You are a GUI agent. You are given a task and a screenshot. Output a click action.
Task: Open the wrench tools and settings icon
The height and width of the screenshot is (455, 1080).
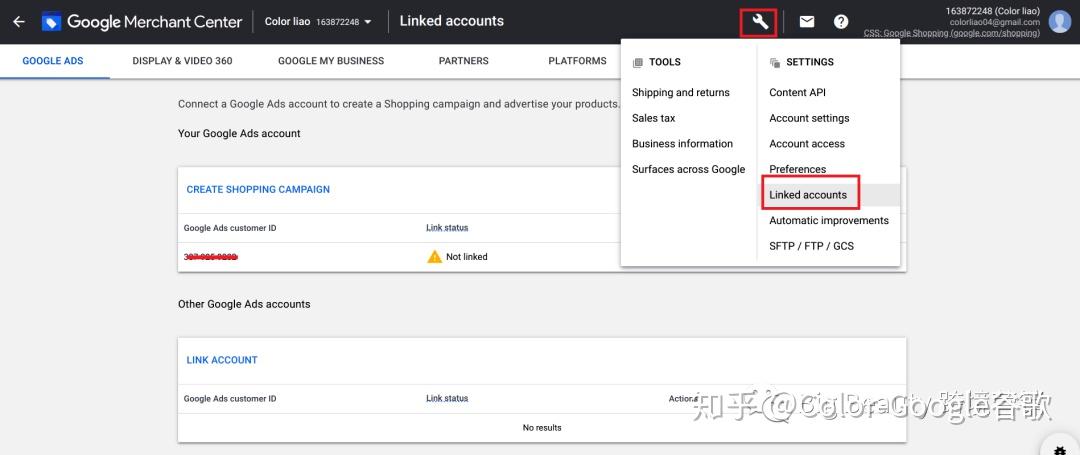759,21
